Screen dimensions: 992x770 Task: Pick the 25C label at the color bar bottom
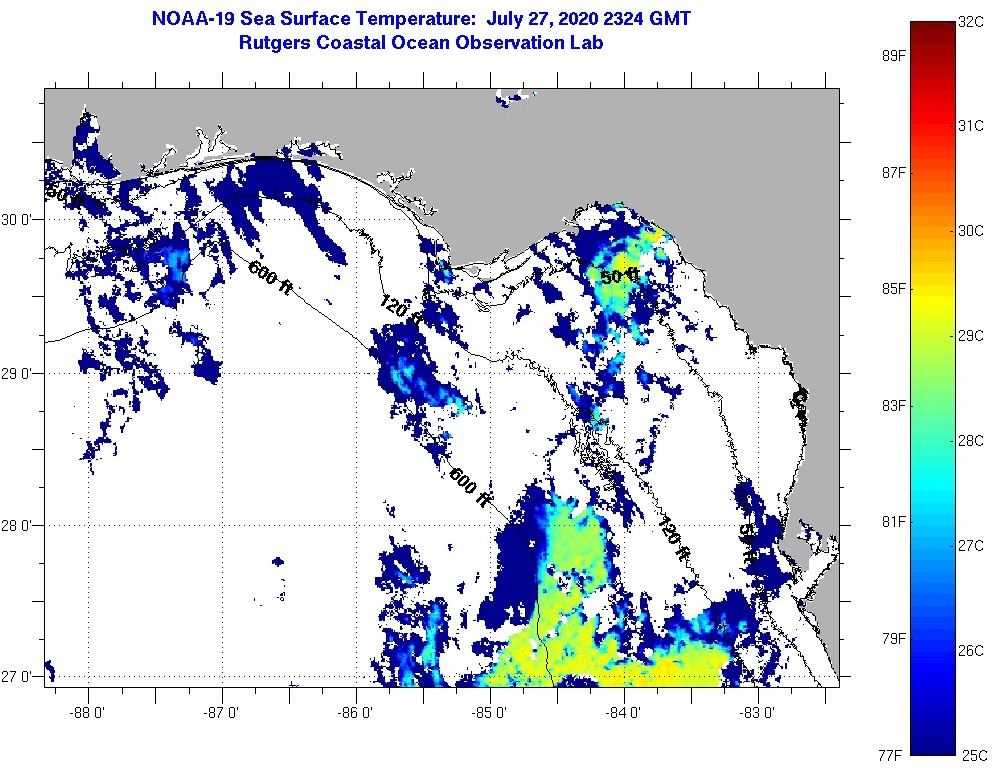coord(973,753)
